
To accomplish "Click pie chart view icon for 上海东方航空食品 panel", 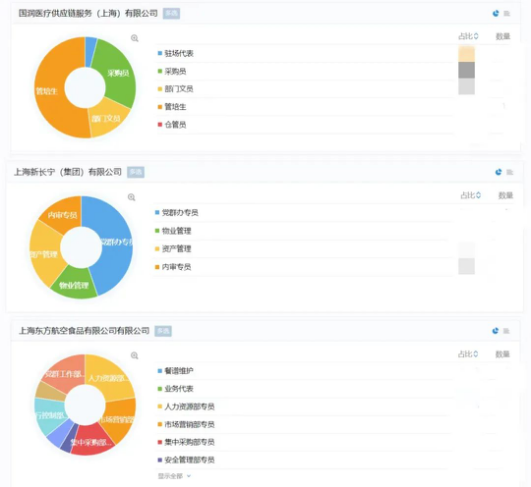I will coord(495,331).
